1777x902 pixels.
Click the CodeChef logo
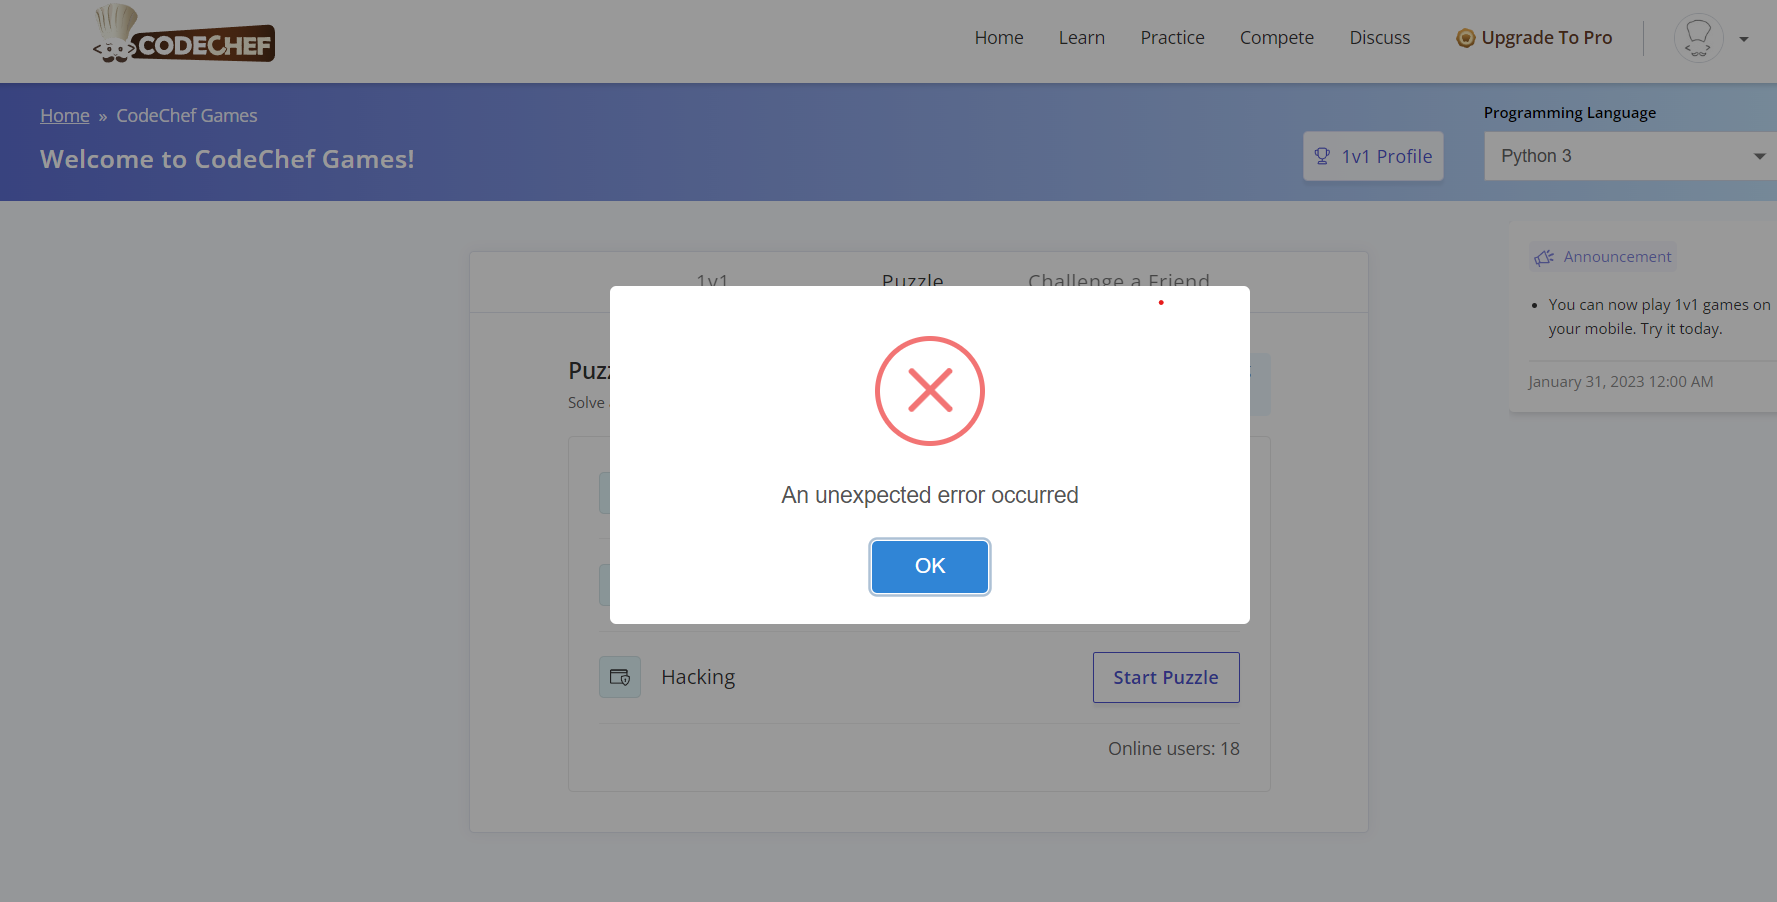click(x=184, y=35)
